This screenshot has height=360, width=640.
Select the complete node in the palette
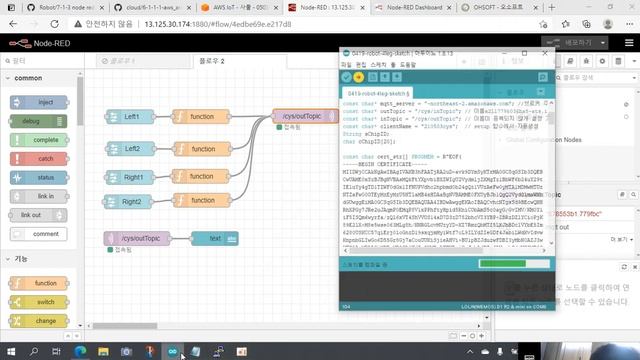(39, 140)
